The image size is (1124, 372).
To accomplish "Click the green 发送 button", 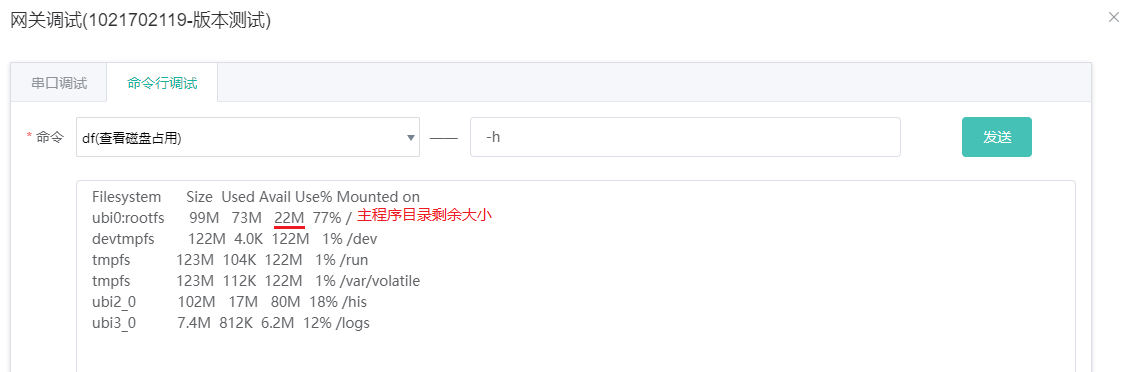I will [x=996, y=137].
